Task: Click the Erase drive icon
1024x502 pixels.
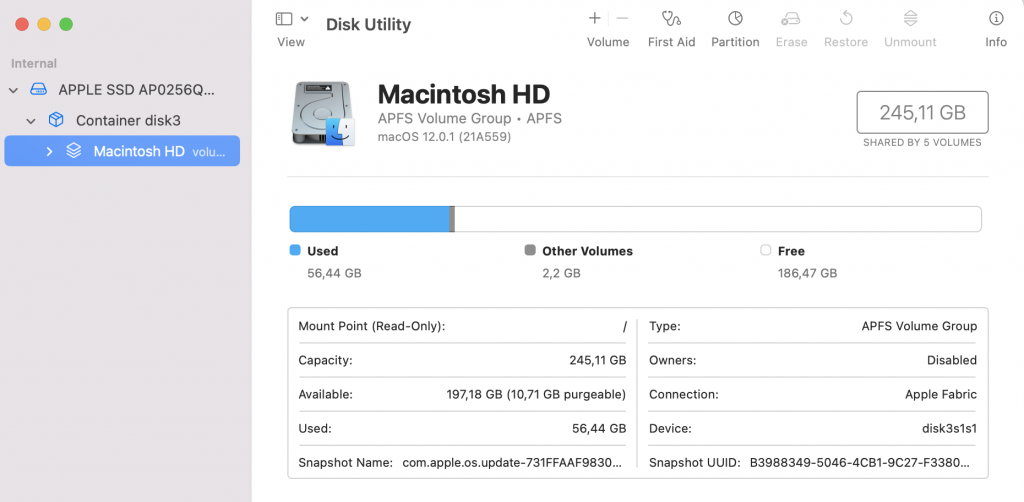Action: click(x=791, y=18)
